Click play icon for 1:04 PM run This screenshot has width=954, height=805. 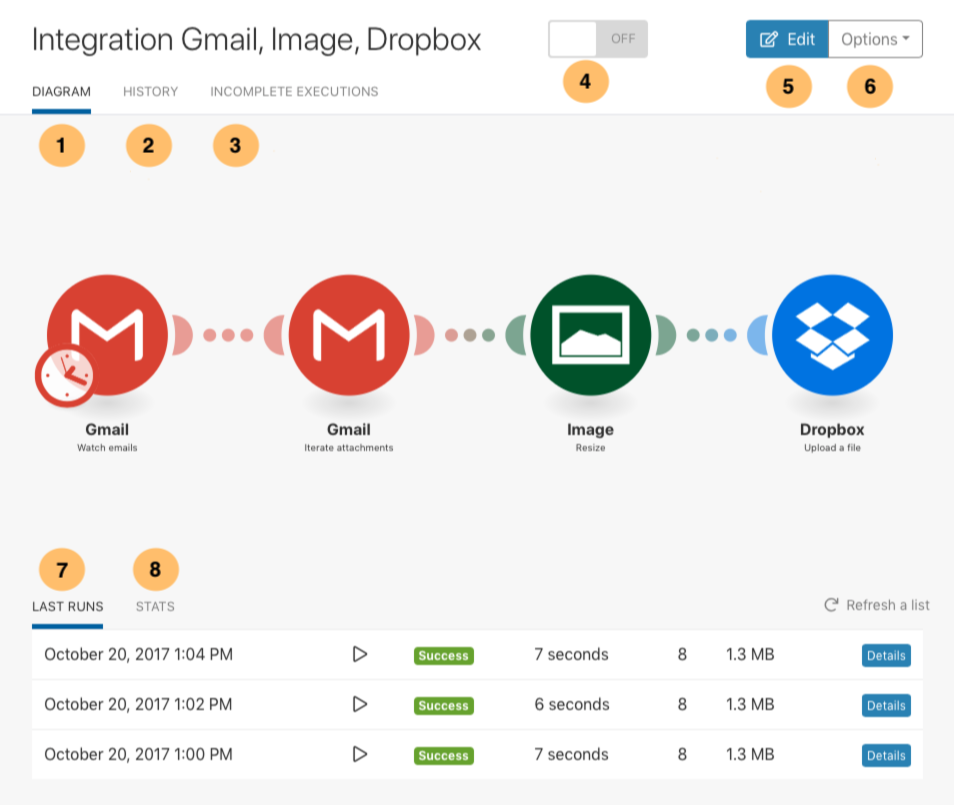[x=360, y=654]
